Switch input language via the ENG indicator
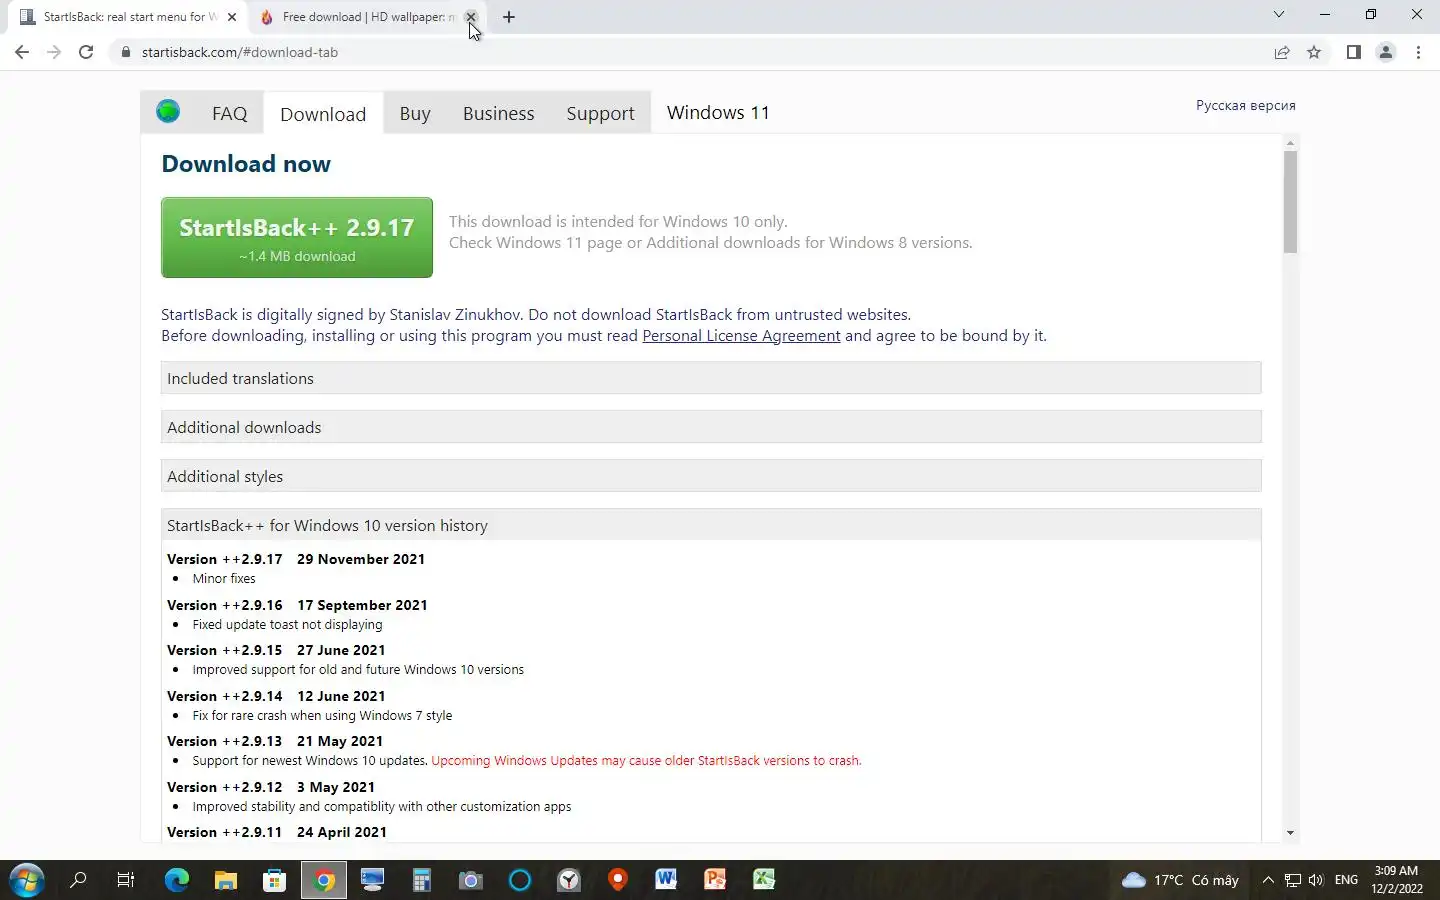Image resolution: width=1440 pixels, height=900 pixels. click(1347, 880)
